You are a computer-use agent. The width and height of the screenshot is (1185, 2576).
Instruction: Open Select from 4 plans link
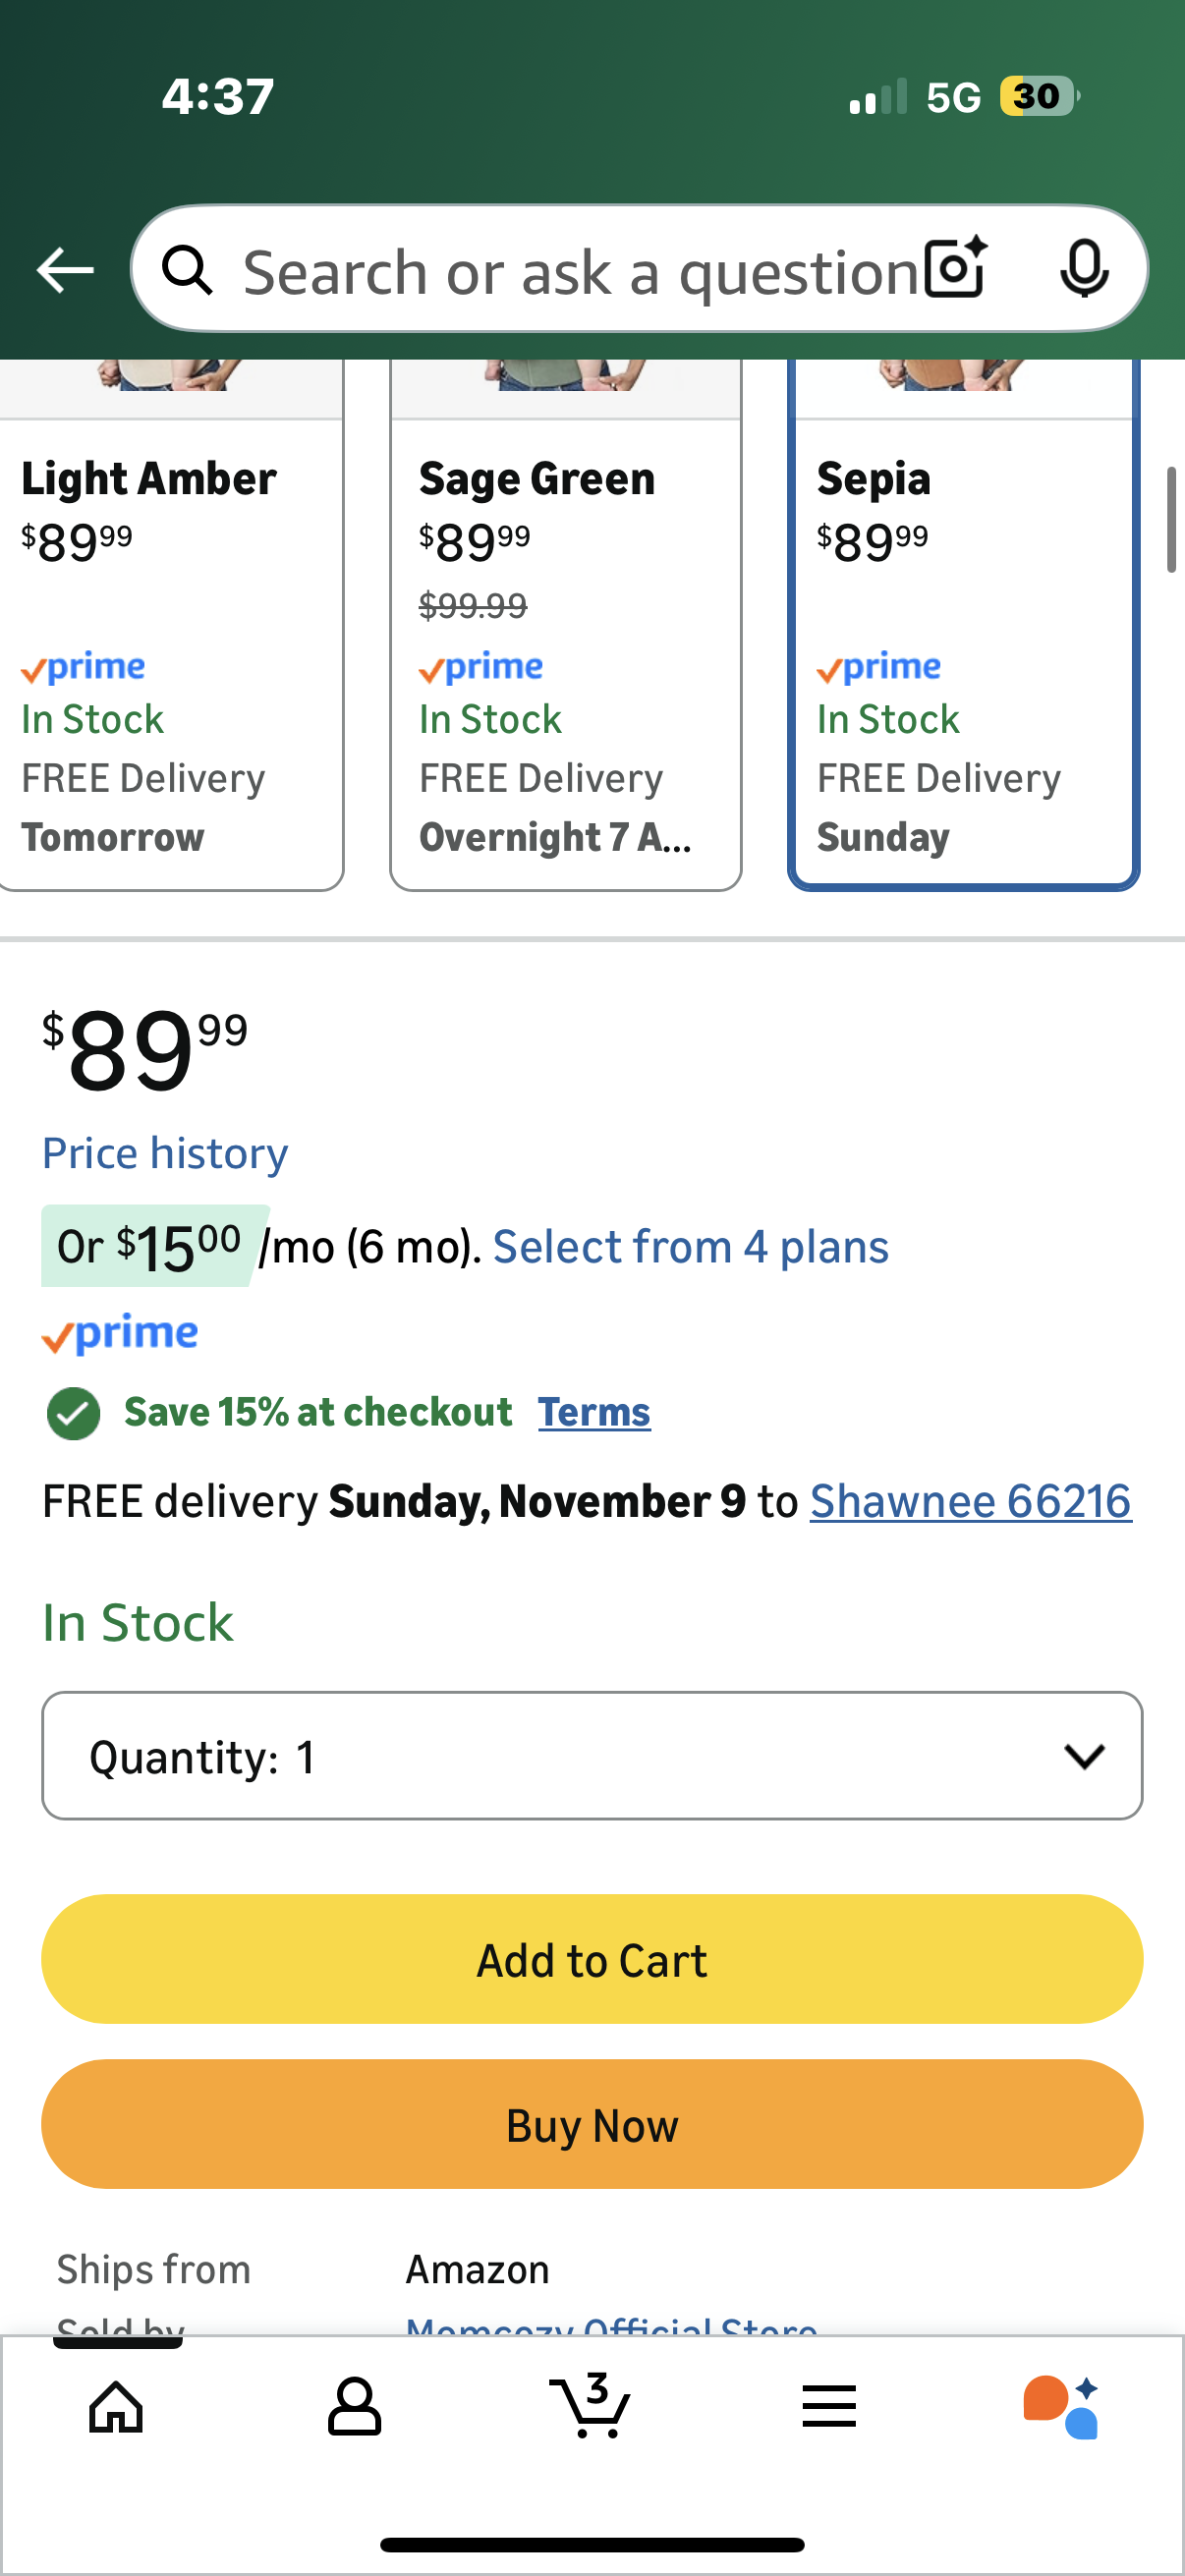coord(690,1247)
